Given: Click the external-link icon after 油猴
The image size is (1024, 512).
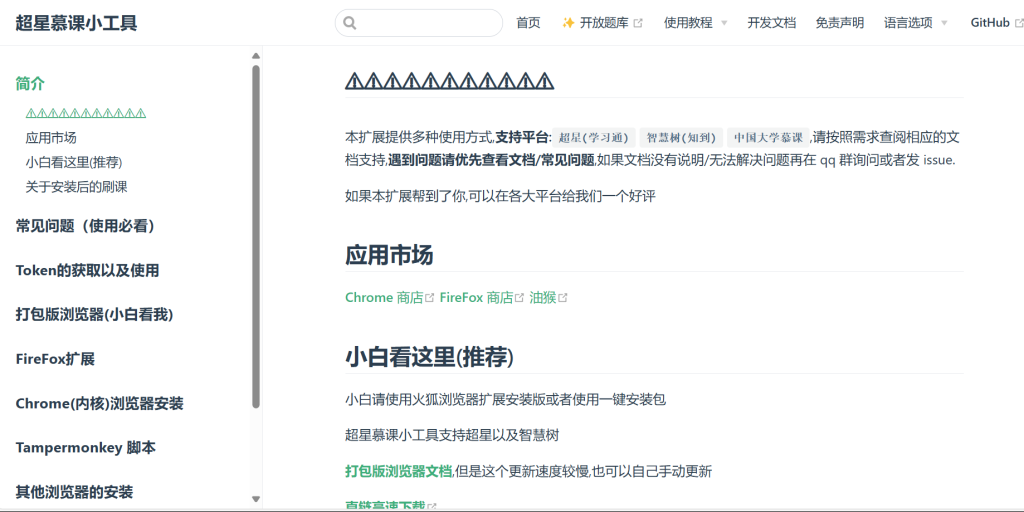Looking at the screenshot, I should pyautogui.click(x=562, y=298).
